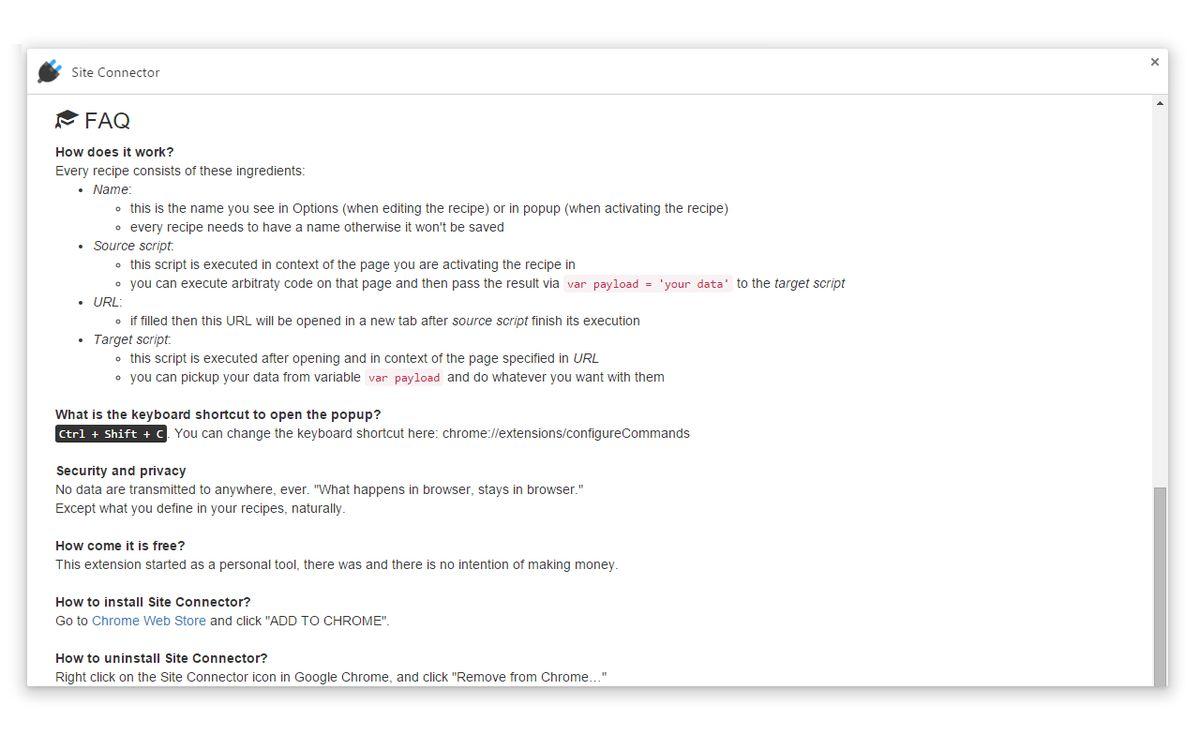Click the Site Connector title text
The image size is (1200, 750).
point(115,73)
